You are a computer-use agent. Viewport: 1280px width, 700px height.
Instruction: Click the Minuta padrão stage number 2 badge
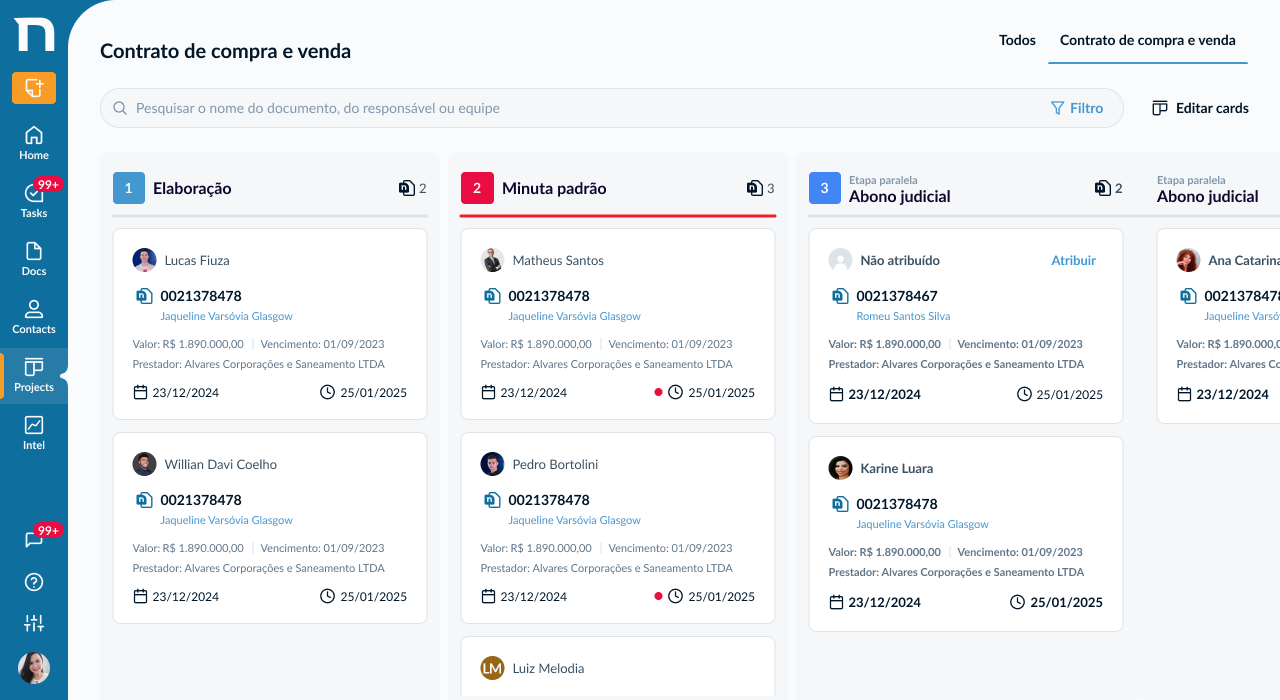point(477,188)
